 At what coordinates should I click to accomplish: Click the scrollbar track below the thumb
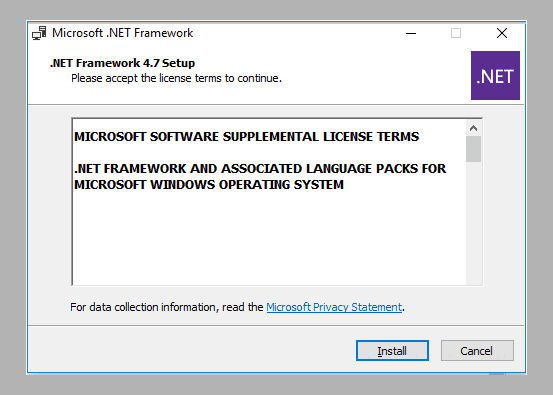point(473,223)
